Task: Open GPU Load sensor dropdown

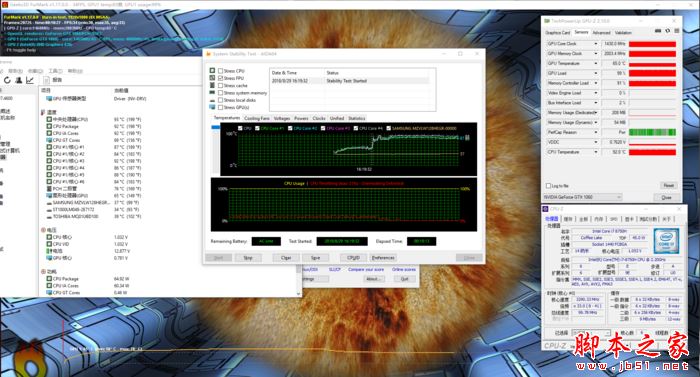Action: (595, 73)
